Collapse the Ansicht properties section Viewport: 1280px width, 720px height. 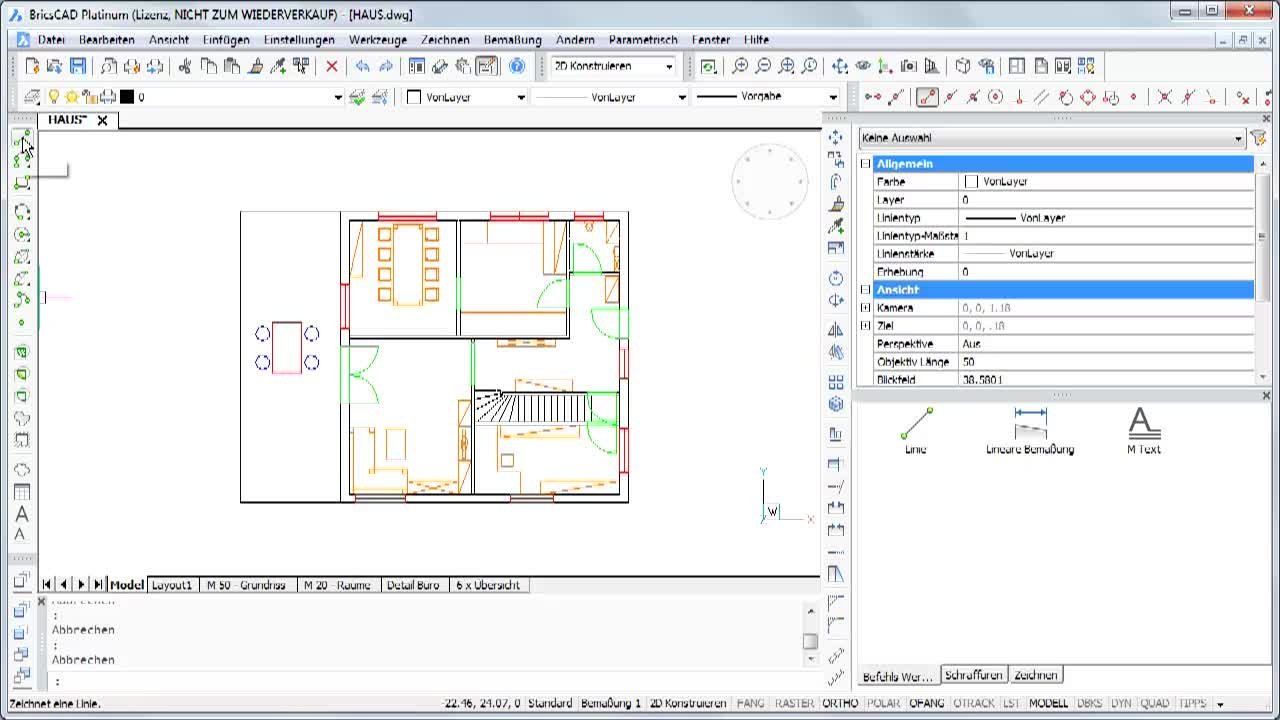(x=866, y=289)
